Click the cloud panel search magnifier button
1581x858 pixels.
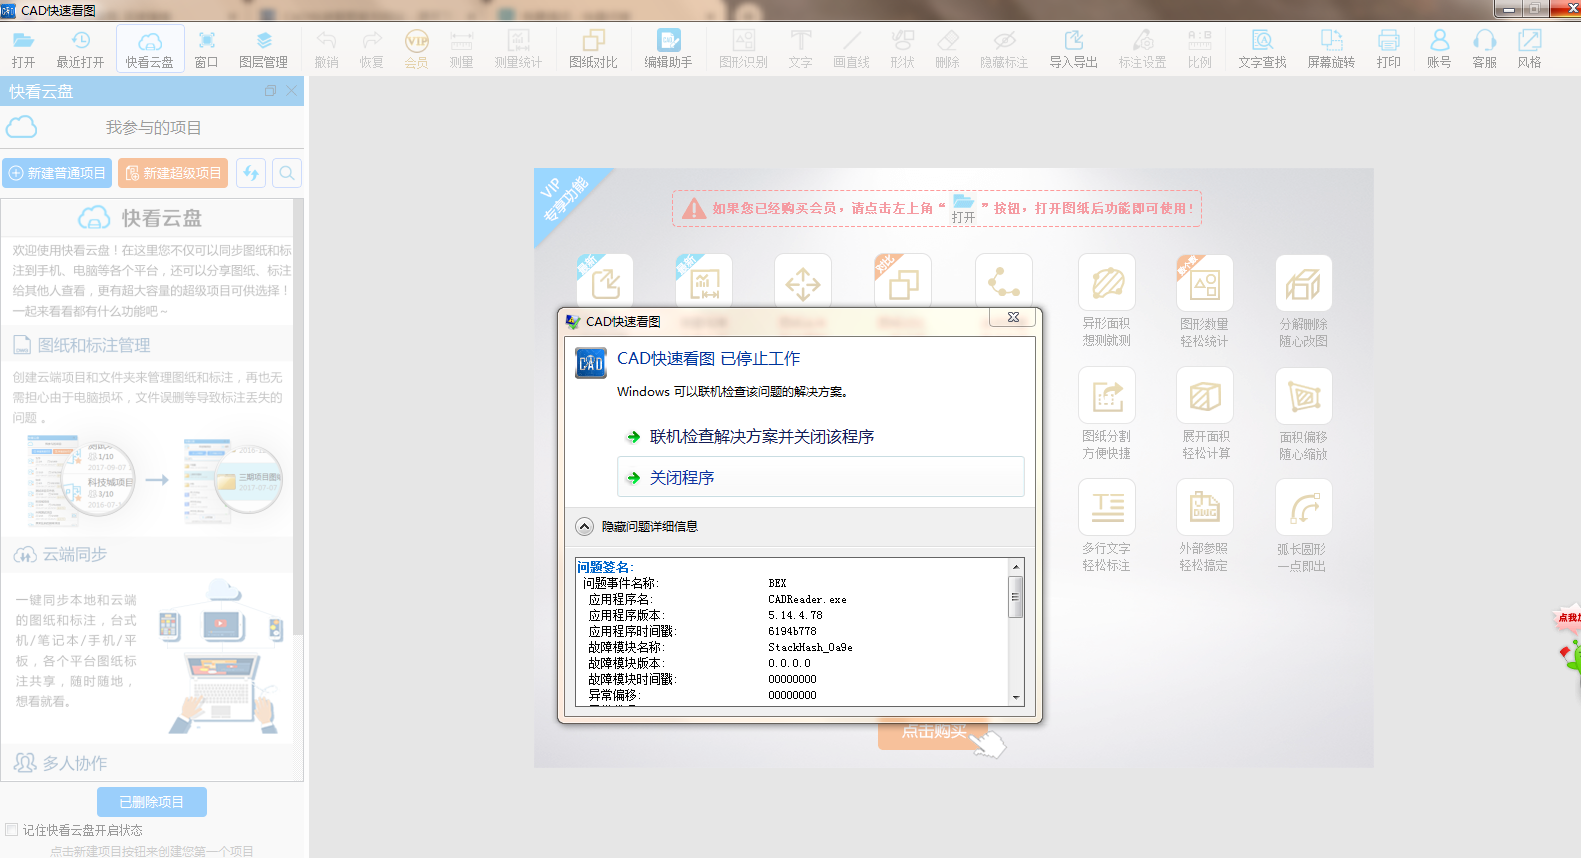287,173
